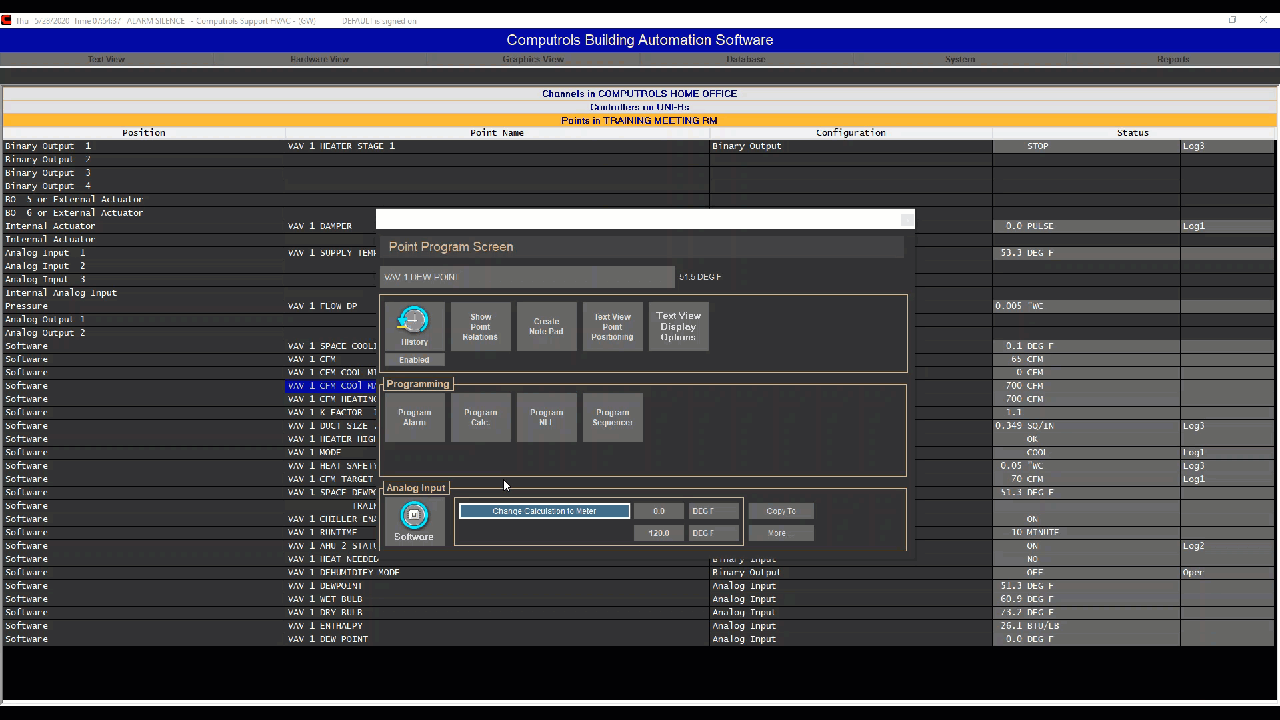This screenshot has height=720, width=1280.
Task: Click the 26.1 BTU/LB enthalpy status
Action: 1029,626
